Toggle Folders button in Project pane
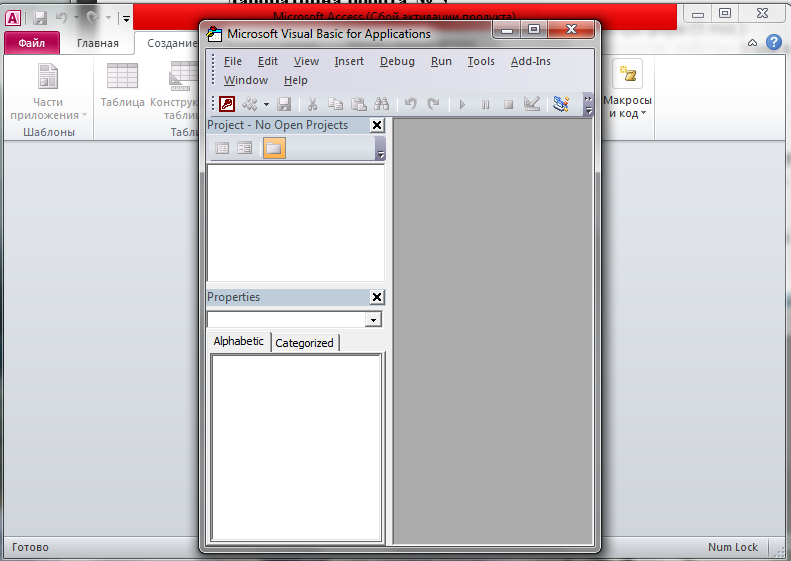Image resolution: width=791 pixels, height=561 pixels. 274,148
